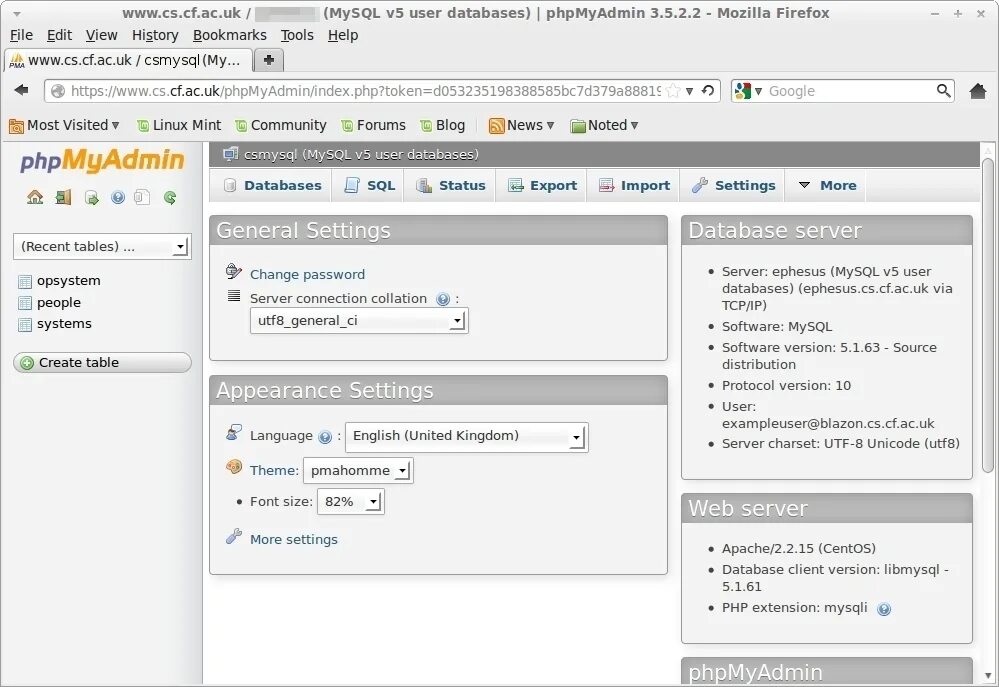Bookmark this page with star icon
Viewport: 999px width, 687px height.
coord(673,90)
